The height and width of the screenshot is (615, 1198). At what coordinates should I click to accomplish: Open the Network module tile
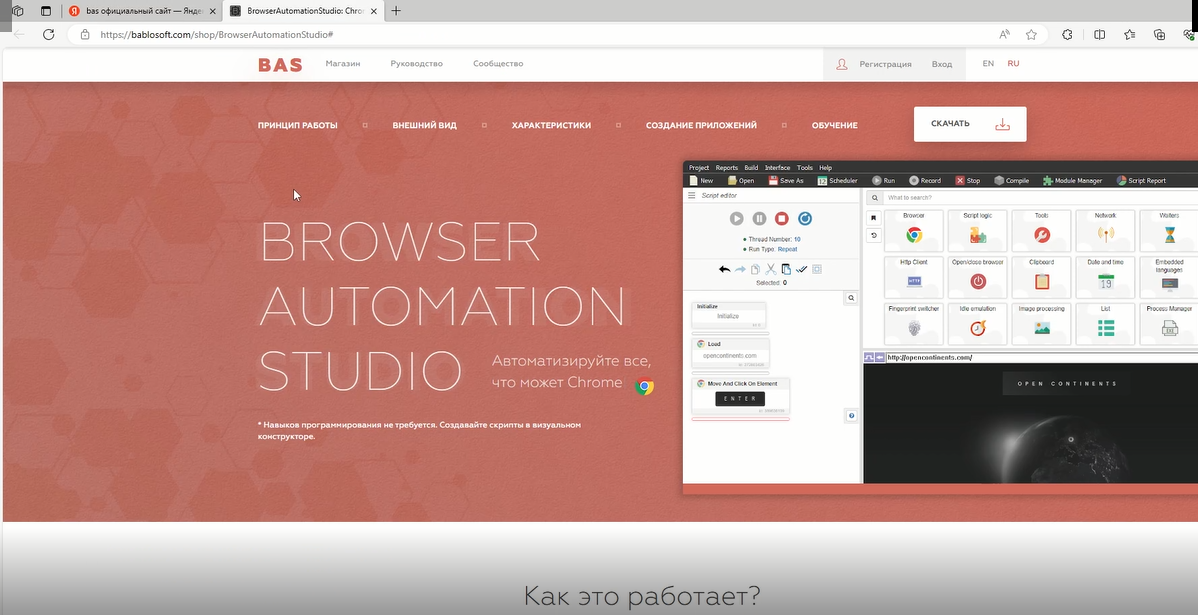1105,230
